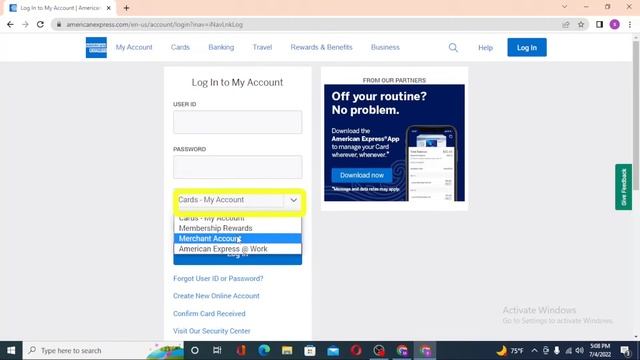Show hidden tray icons chevron
Screen dimensions: 640x360
point(534,351)
